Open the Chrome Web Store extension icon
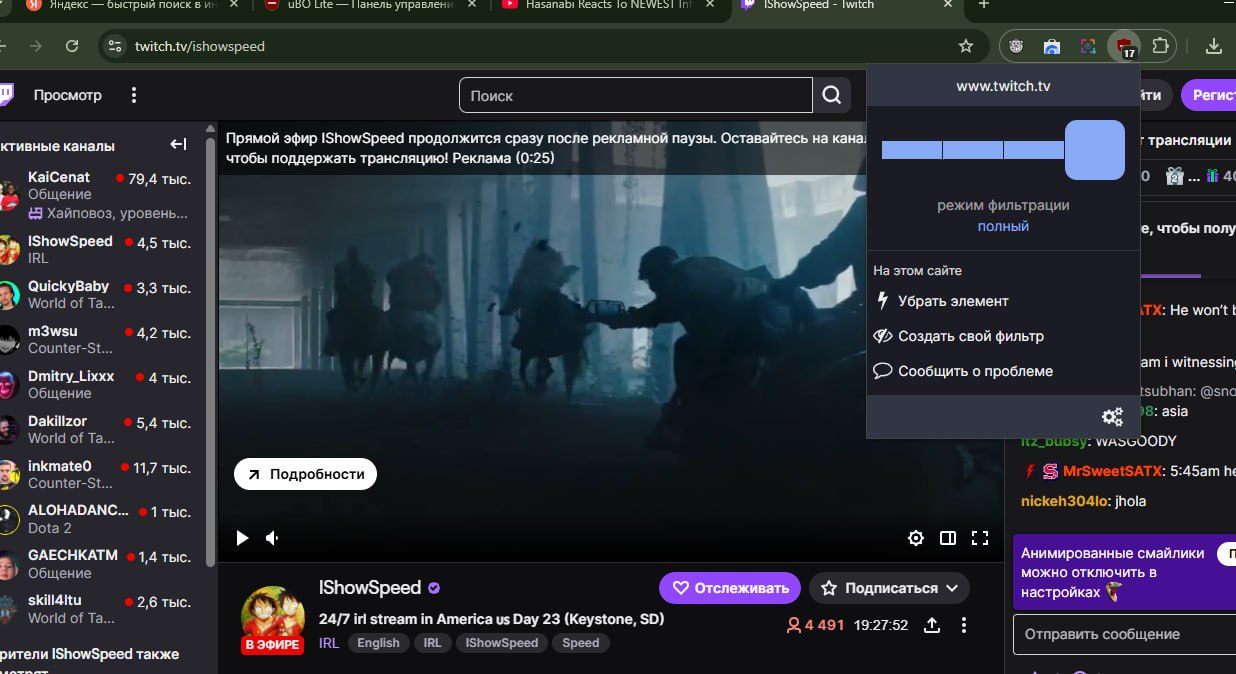This screenshot has width=1236, height=674. point(1052,46)
